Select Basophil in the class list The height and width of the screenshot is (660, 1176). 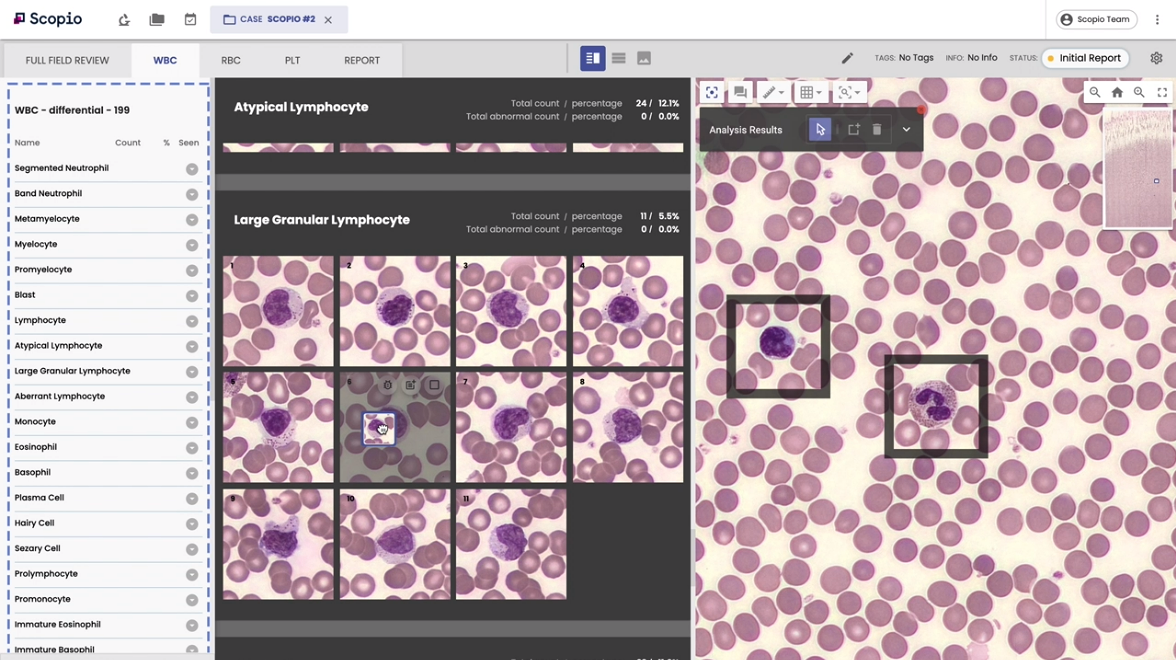point(32,472)
